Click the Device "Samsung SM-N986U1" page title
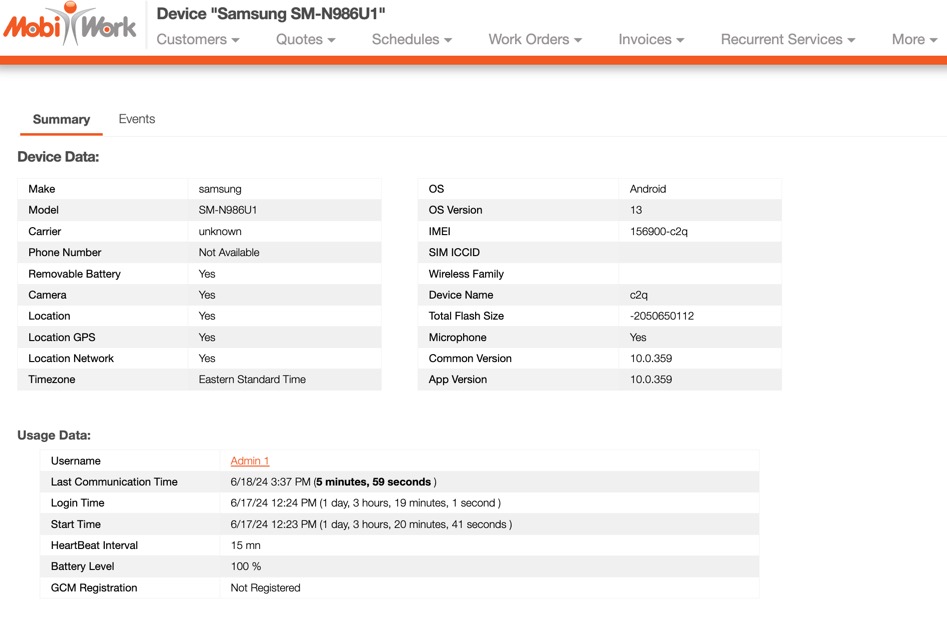The image size is (947, 617). pyautogui.click(x=271, y=14)
